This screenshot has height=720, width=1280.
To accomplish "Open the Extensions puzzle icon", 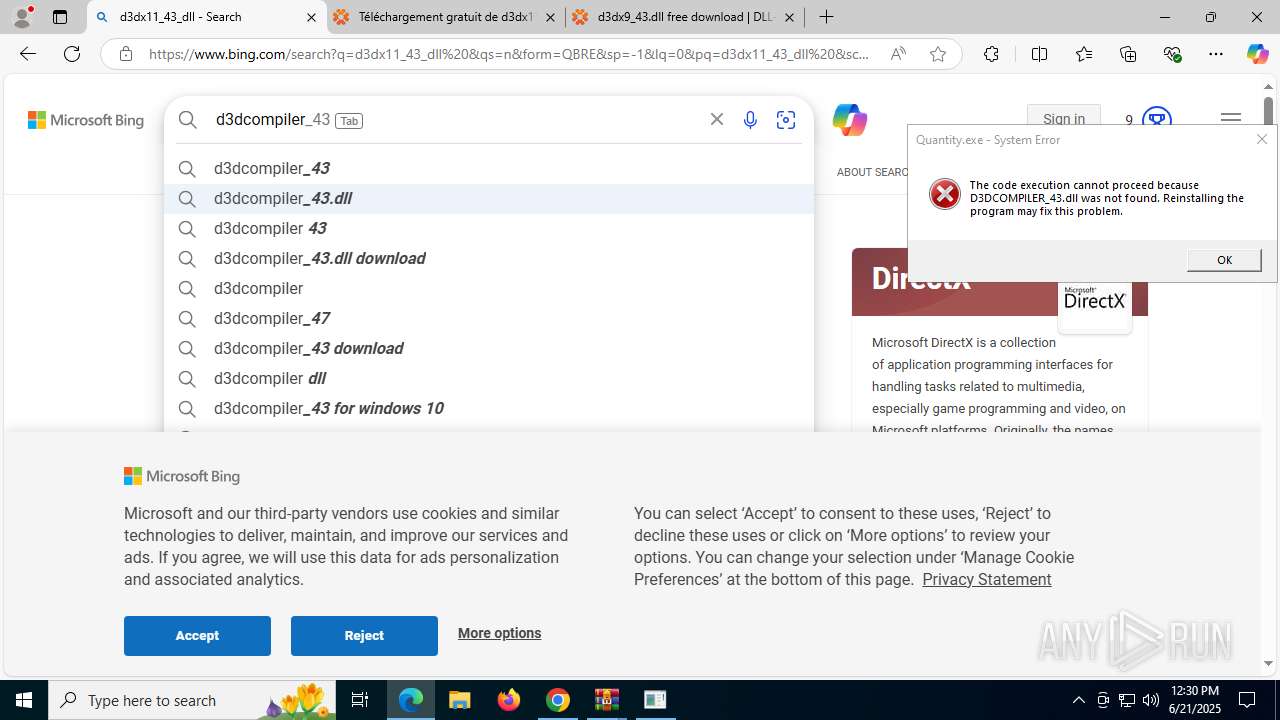I will [x=991, y=54].
